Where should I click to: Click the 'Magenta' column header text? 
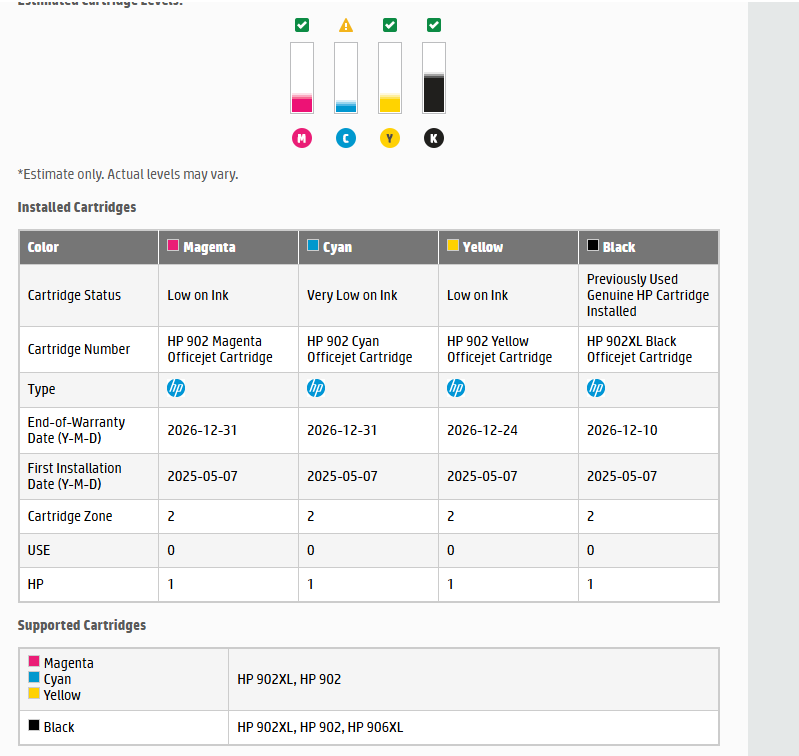[209, 247]
